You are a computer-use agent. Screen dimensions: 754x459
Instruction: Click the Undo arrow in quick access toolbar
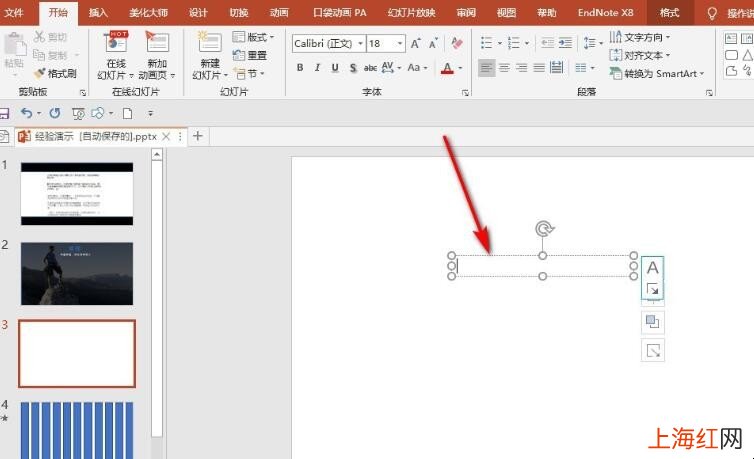27,113
